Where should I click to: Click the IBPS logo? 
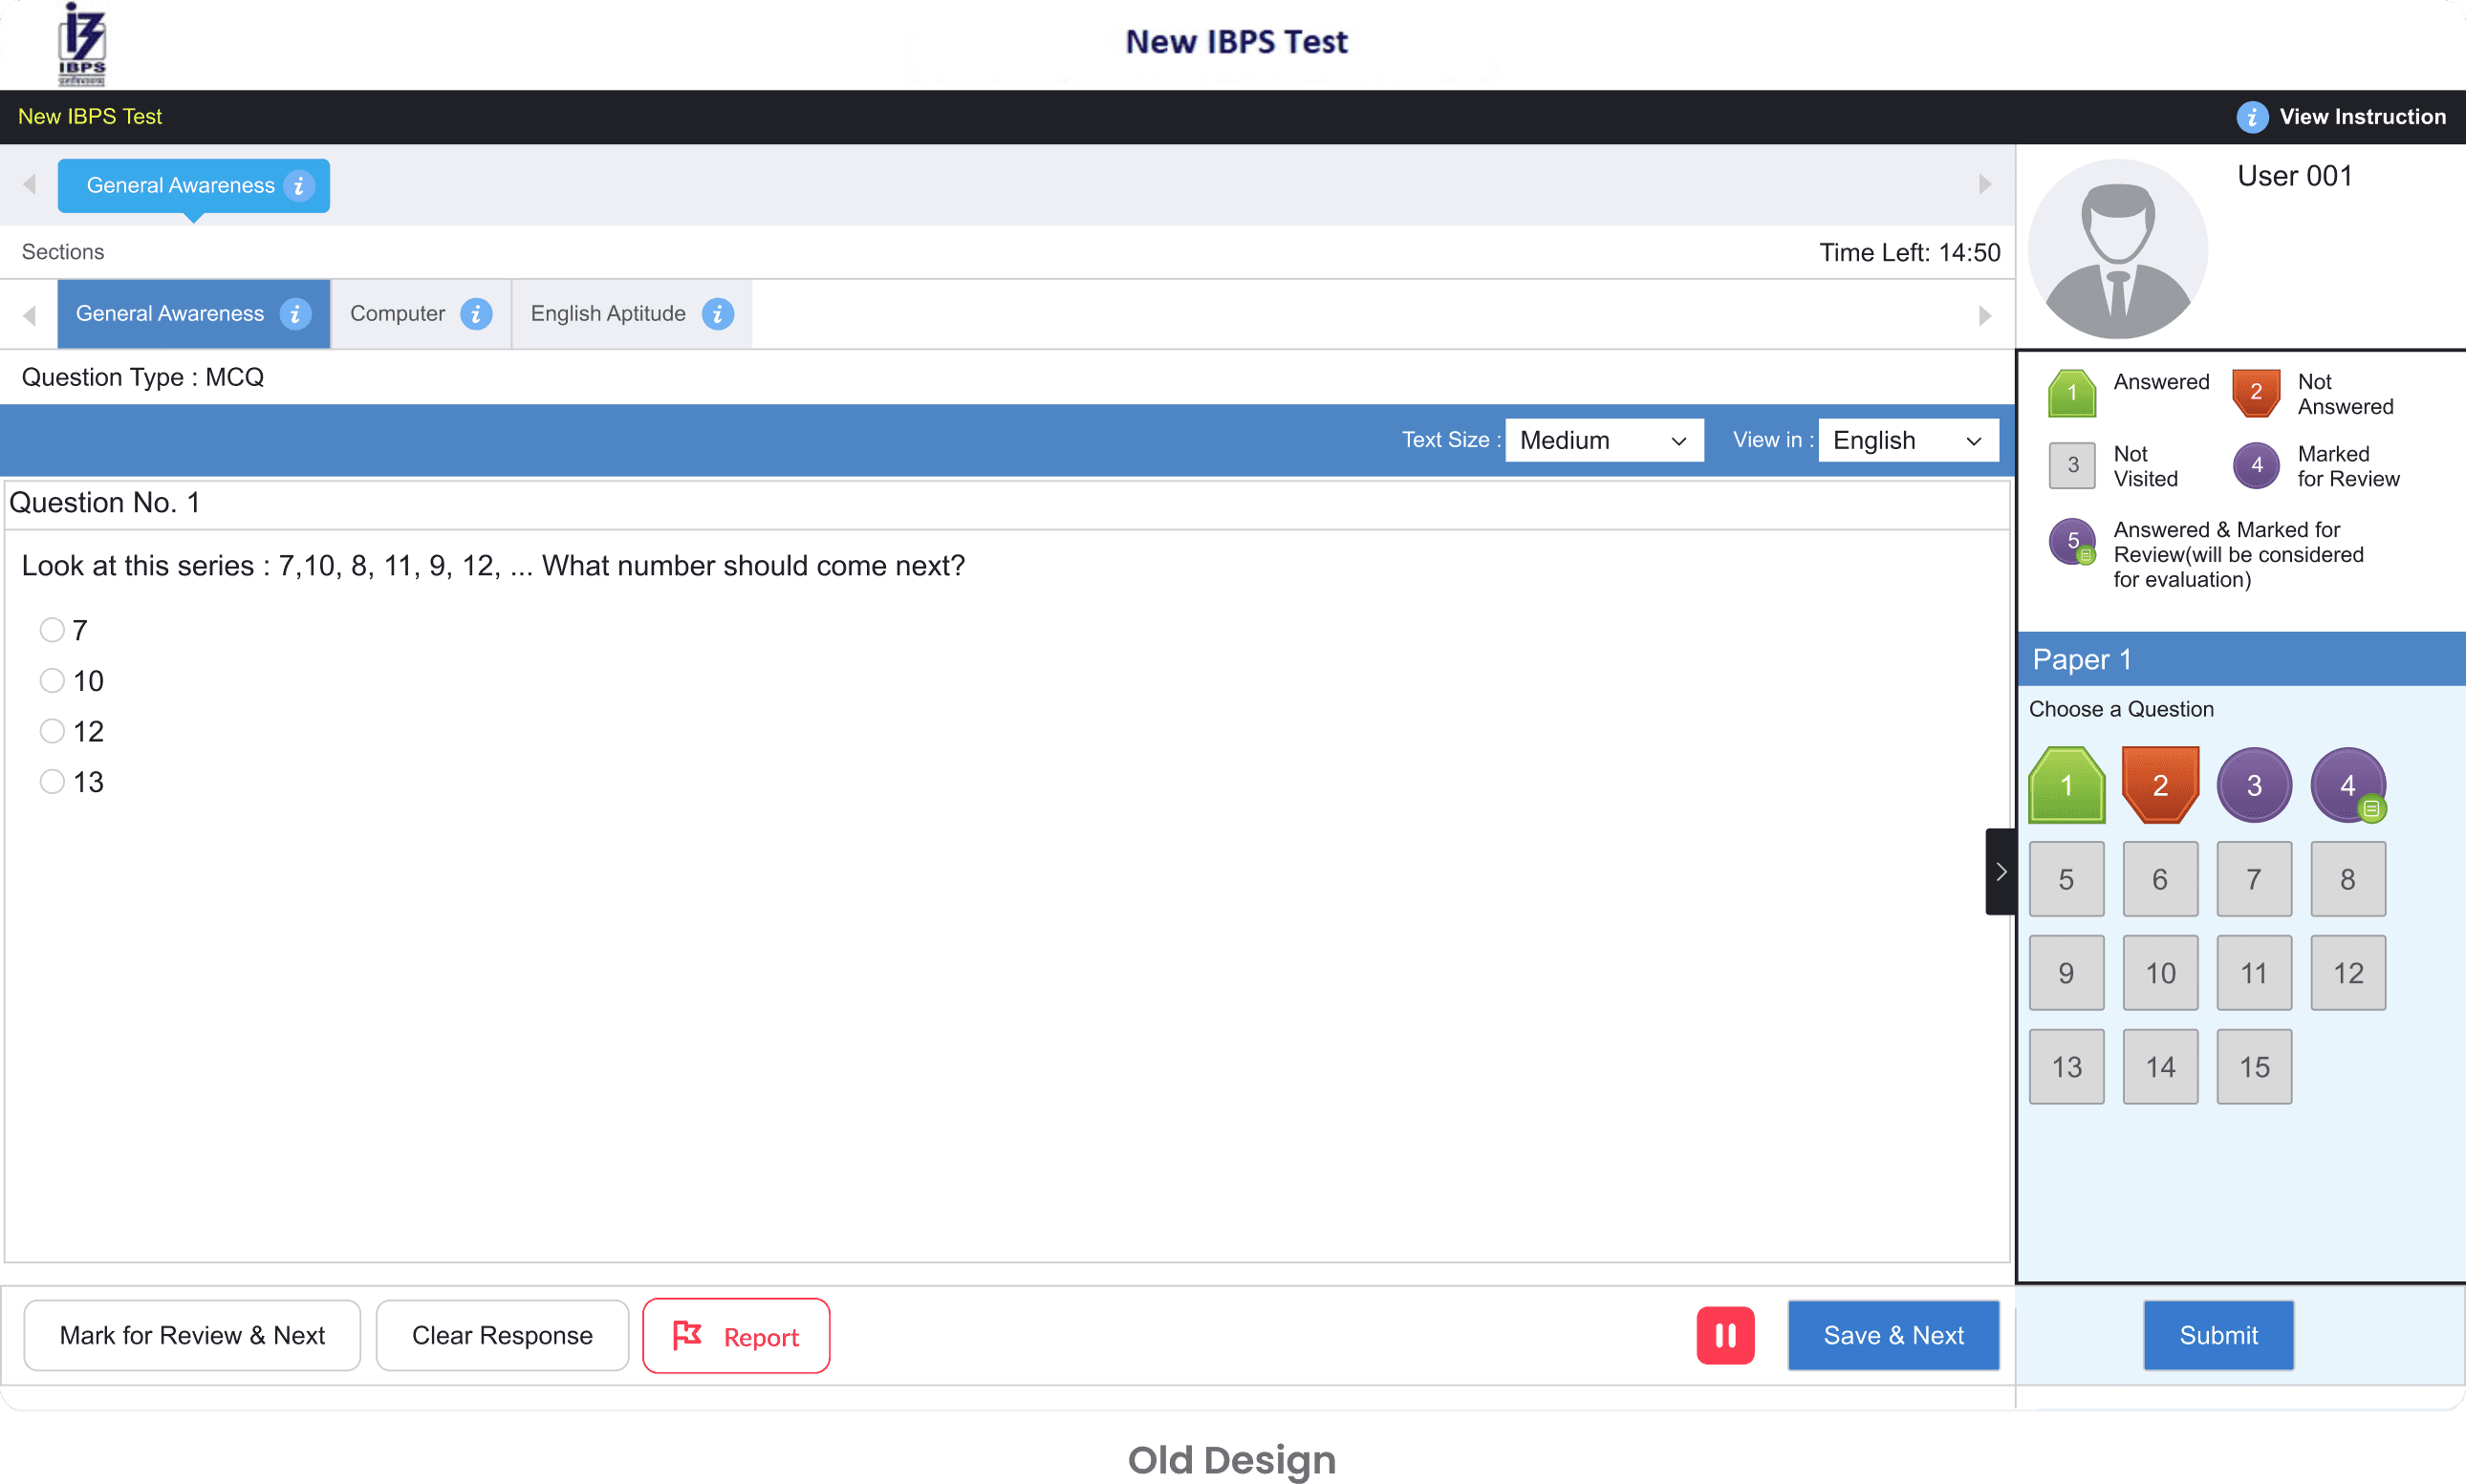(82, 45)
